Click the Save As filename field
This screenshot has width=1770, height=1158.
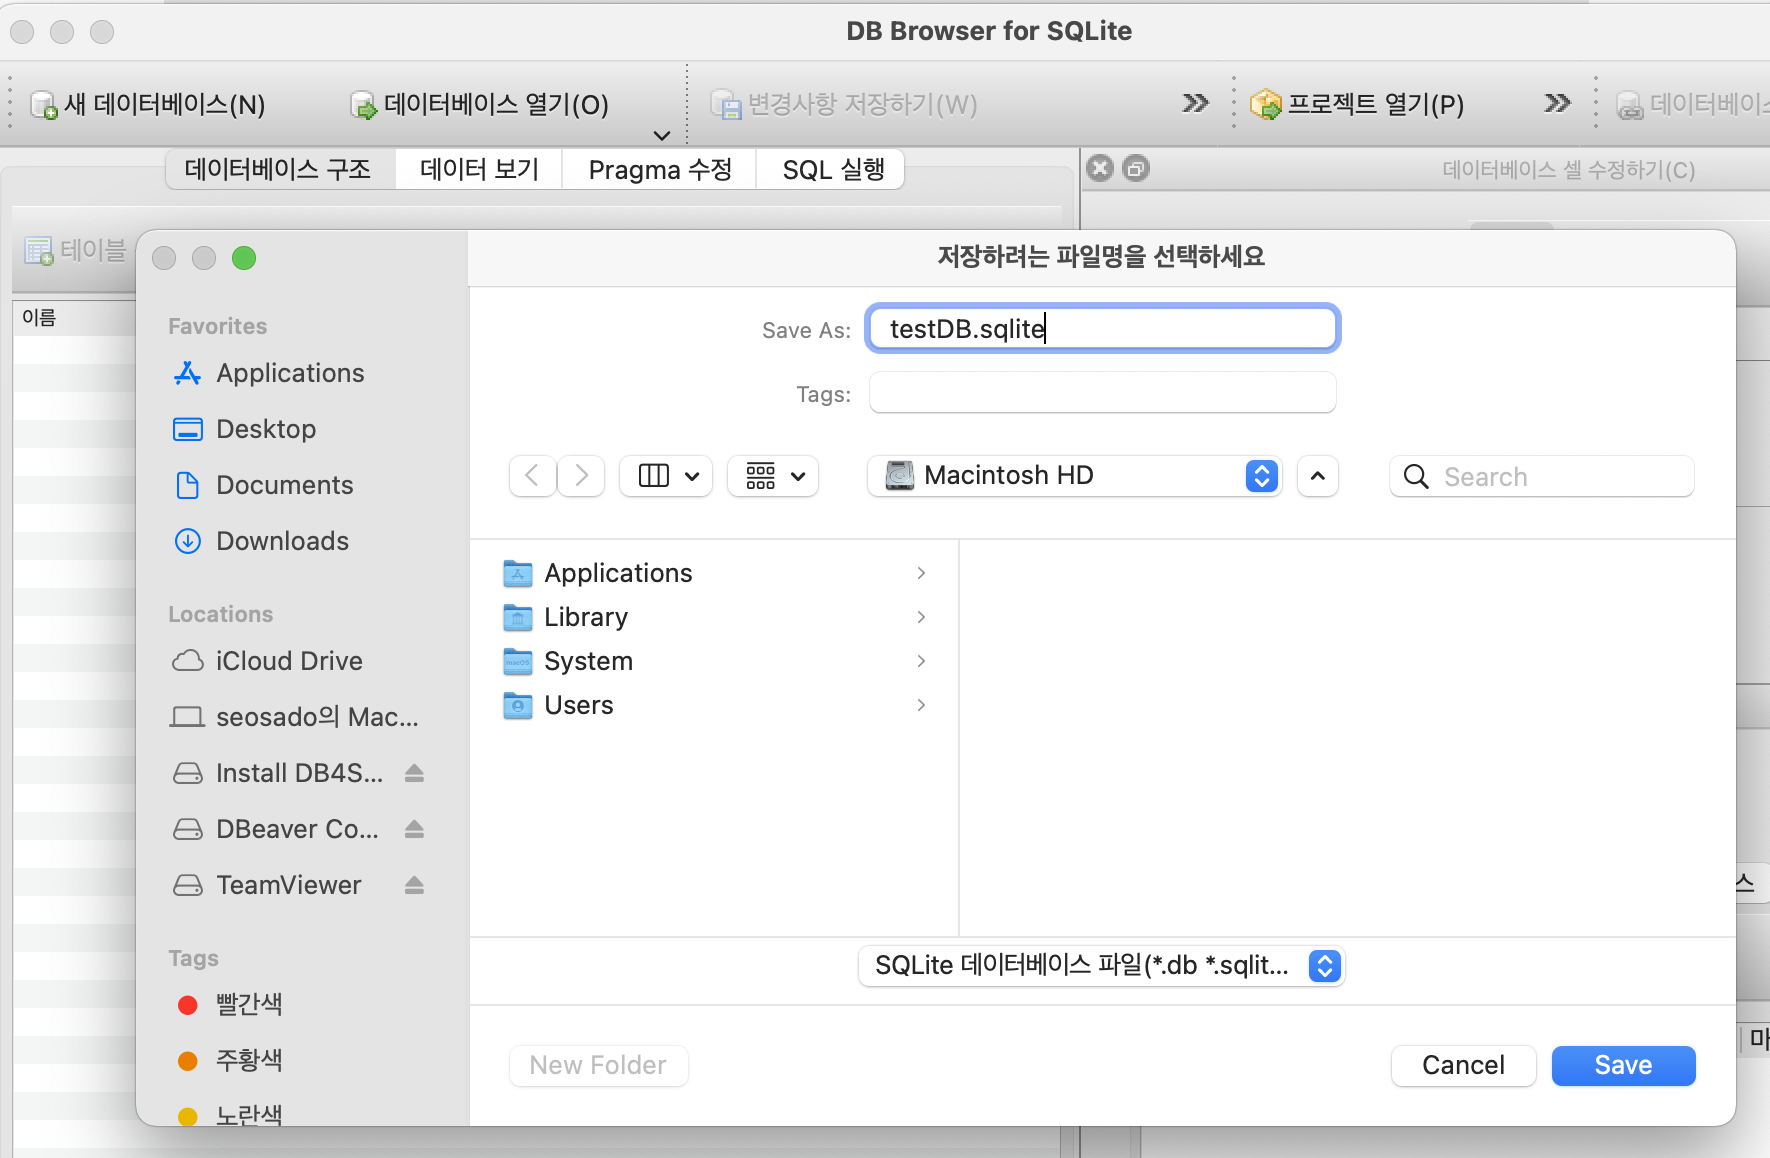pos(1102,329)
